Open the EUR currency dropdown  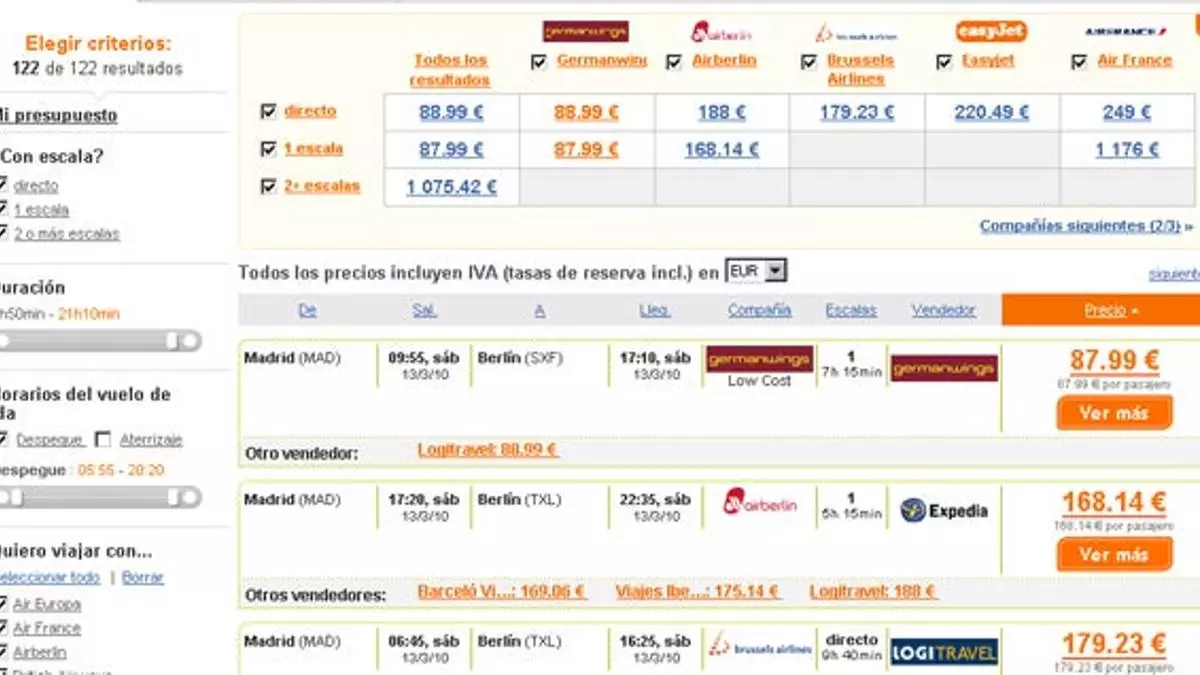[756, 271]
